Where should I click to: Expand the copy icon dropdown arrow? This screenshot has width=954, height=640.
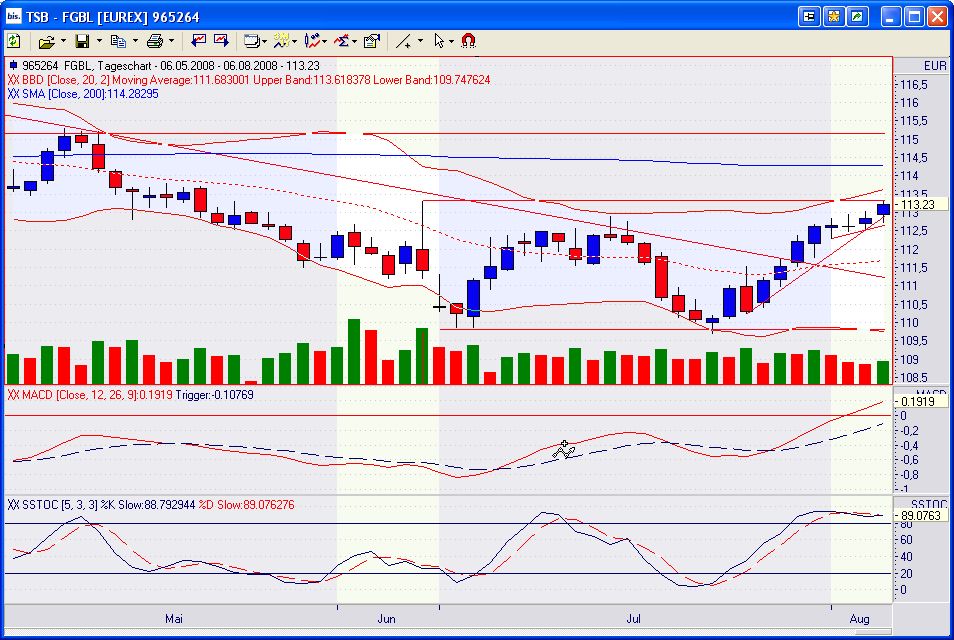coord(135,41)
